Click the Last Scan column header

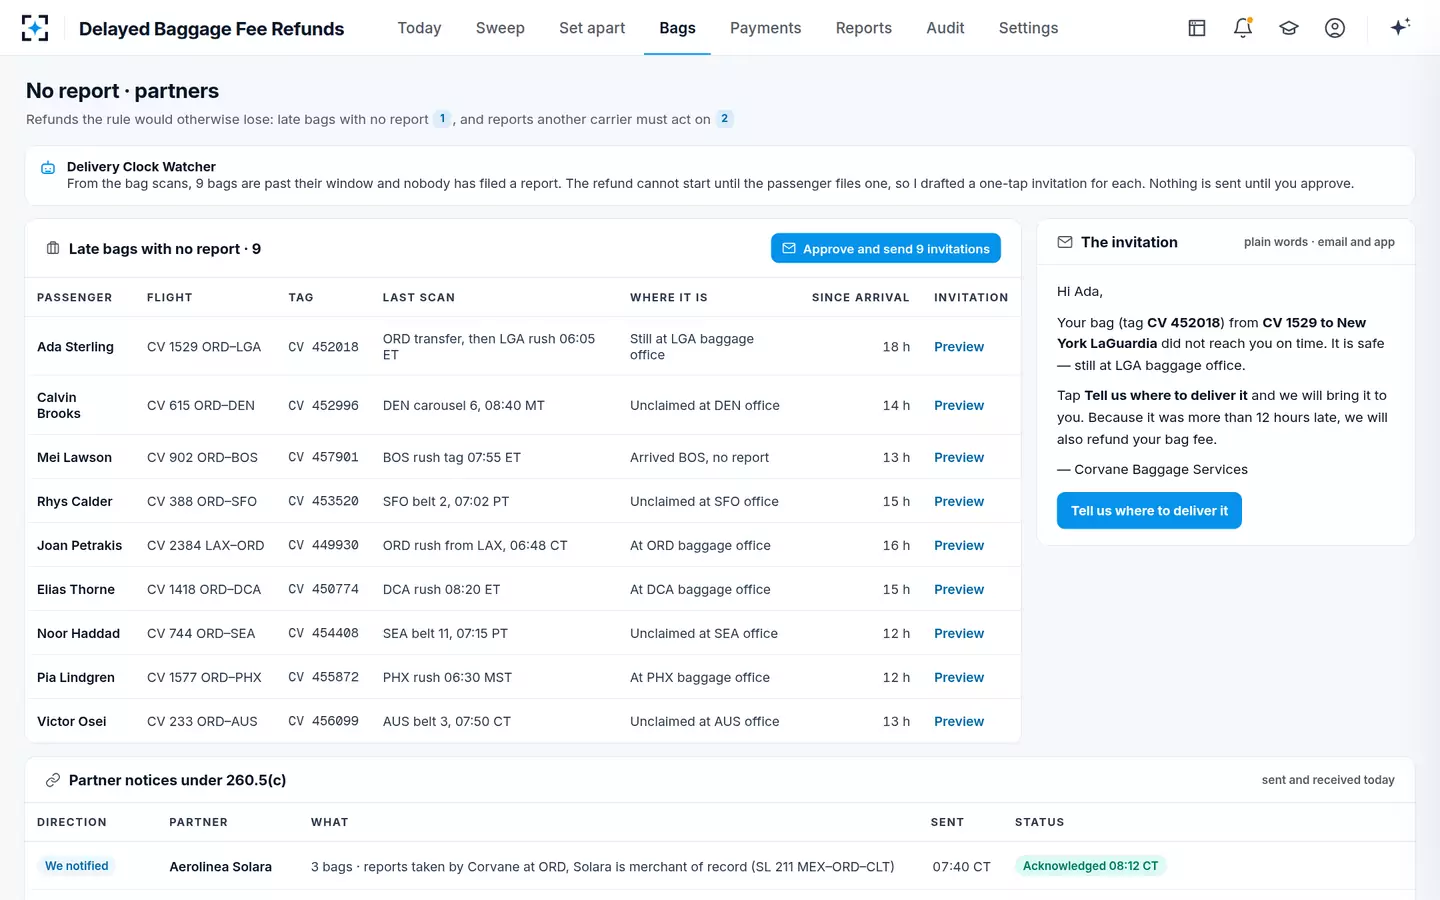pos(419,297)
